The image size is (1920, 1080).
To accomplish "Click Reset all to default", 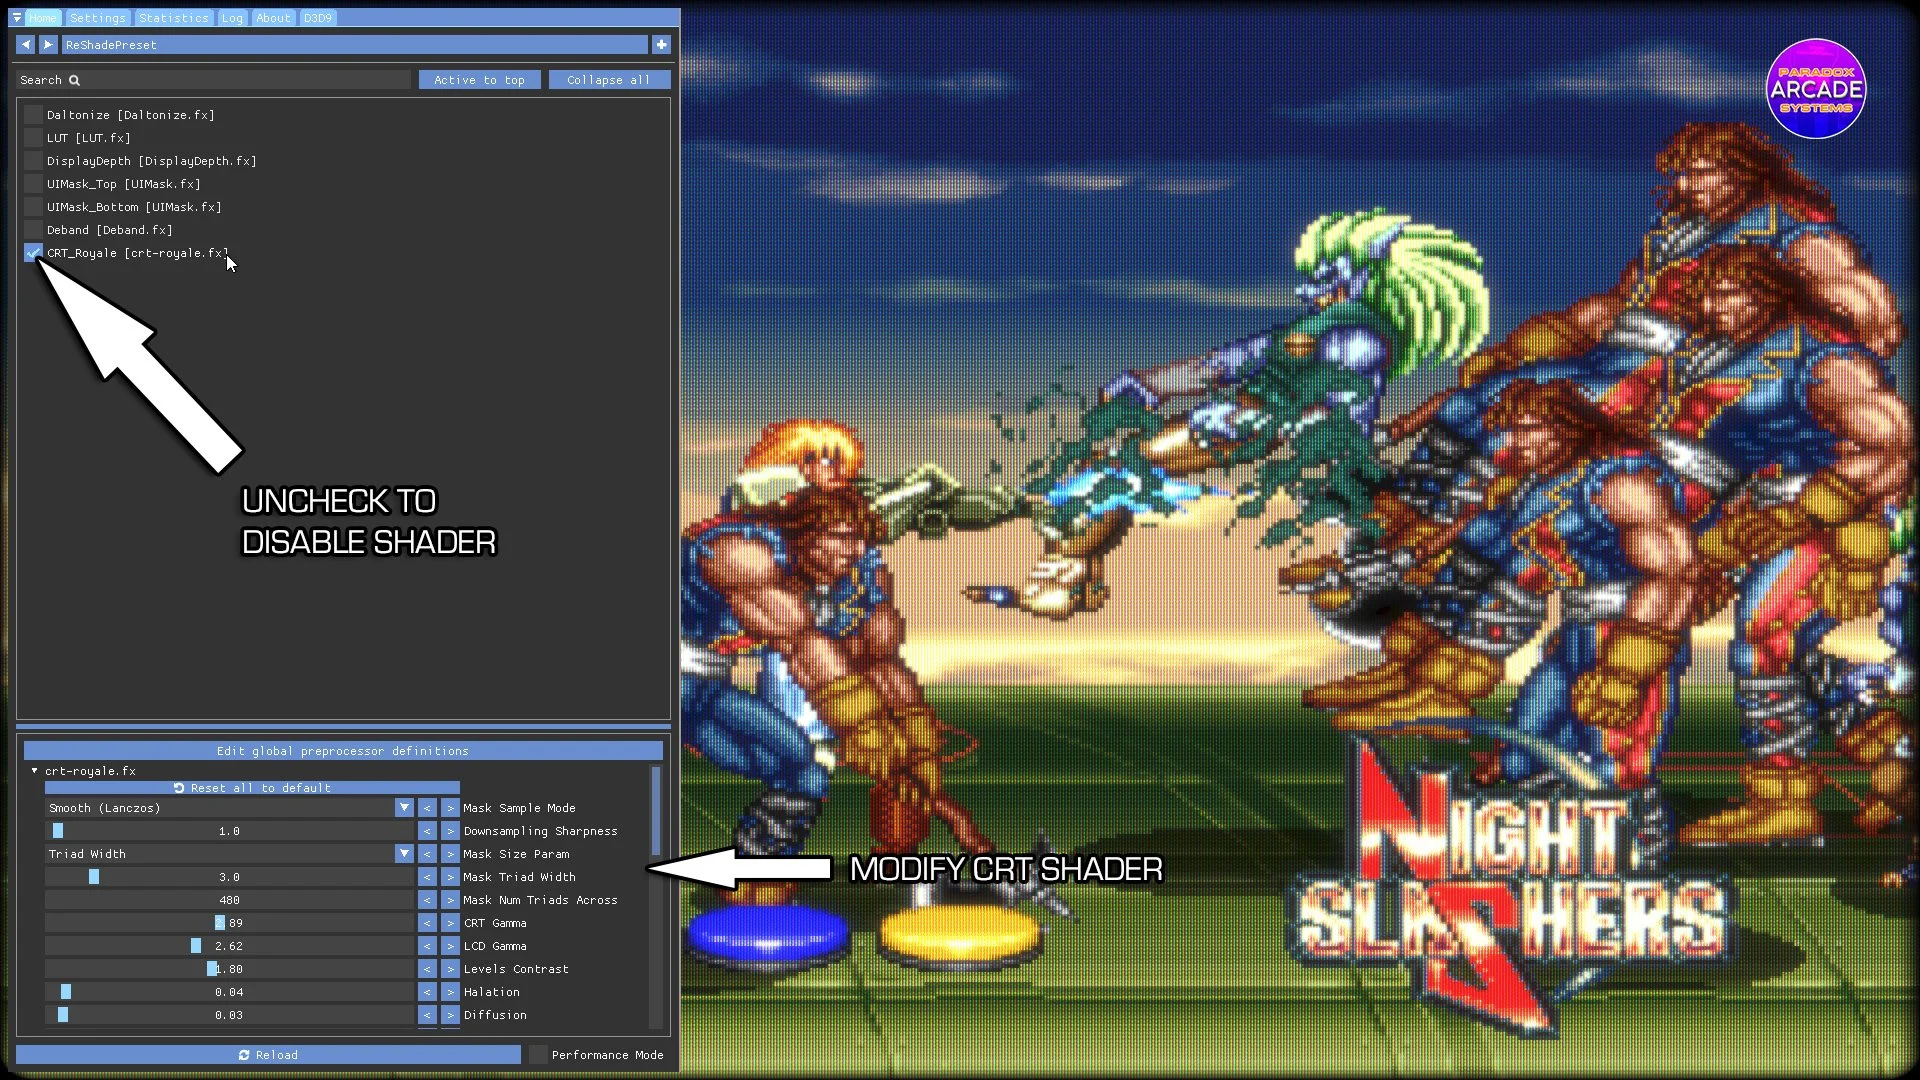I will tap(252, 788).
